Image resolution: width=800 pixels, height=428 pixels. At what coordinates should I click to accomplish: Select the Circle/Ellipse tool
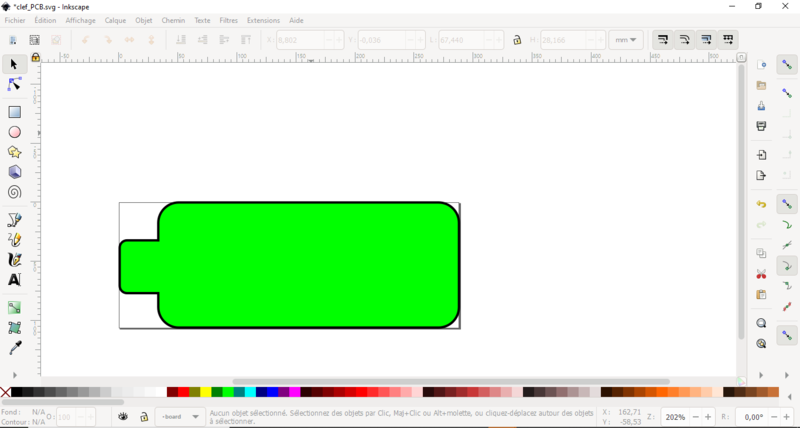[14, 132]
